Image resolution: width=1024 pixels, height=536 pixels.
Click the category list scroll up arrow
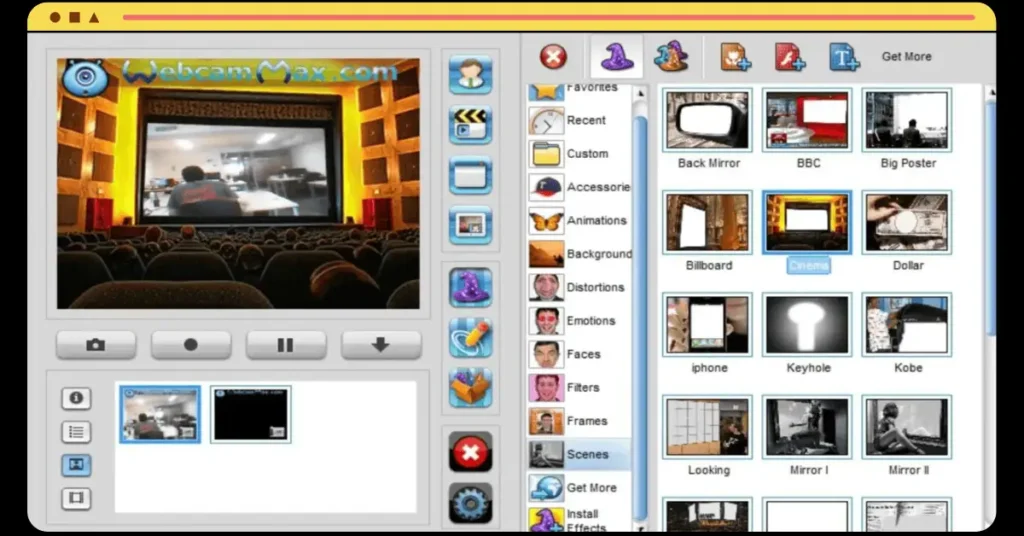641,93
